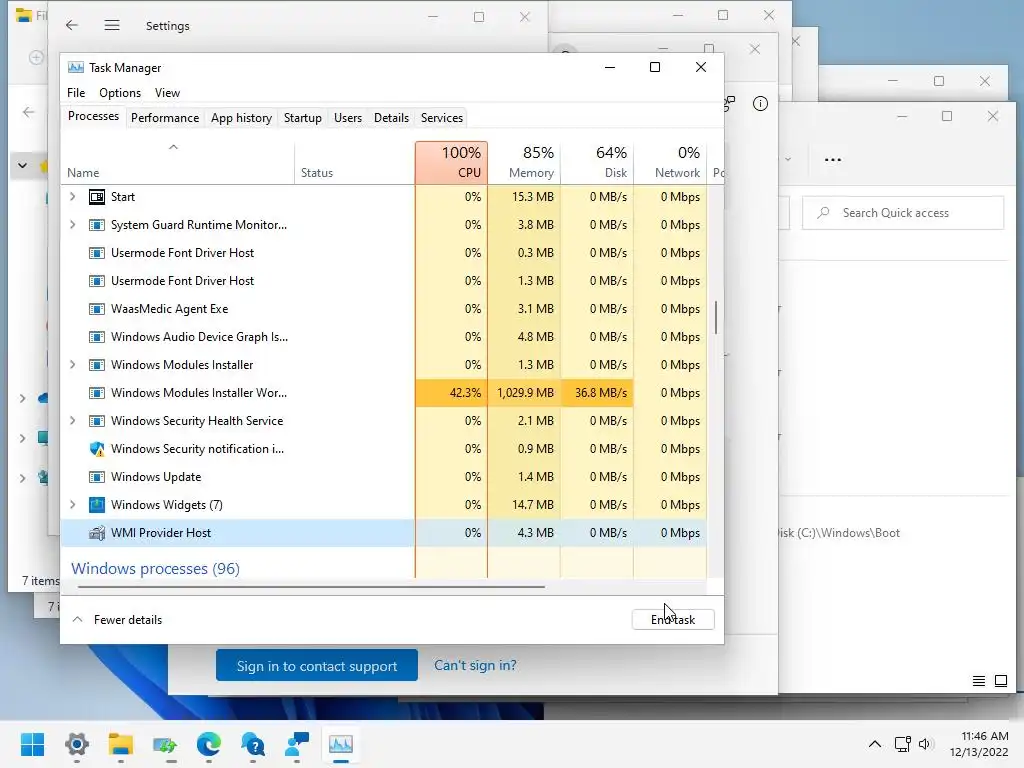Sort by the Network column header
Screen dimensions: 1024x768
coord(670,163)
